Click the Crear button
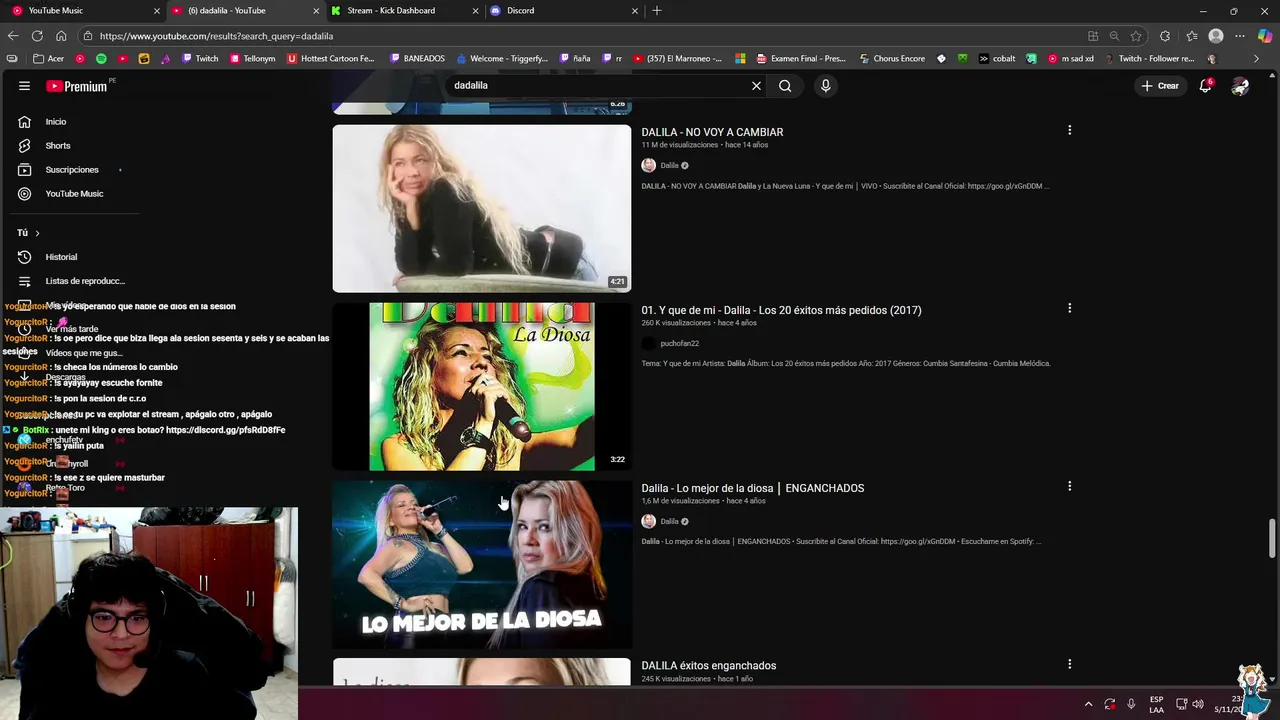The image size is (1280, 720). click(1160, 86)
